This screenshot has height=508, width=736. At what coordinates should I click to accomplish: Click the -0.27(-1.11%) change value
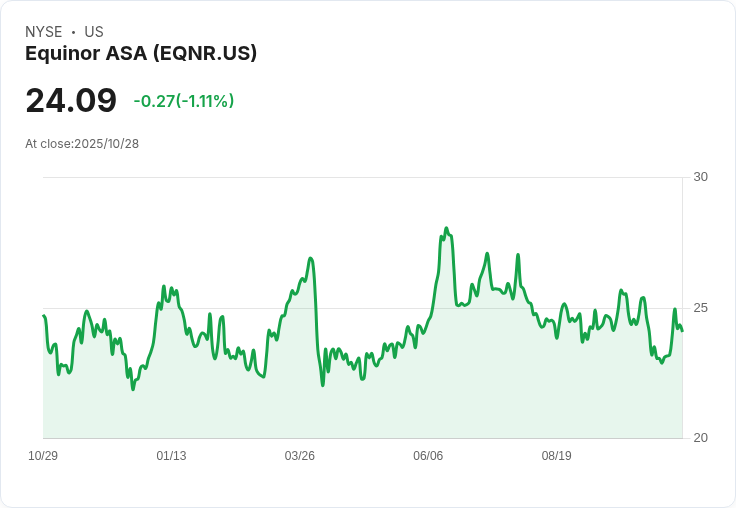pos(184,101)
